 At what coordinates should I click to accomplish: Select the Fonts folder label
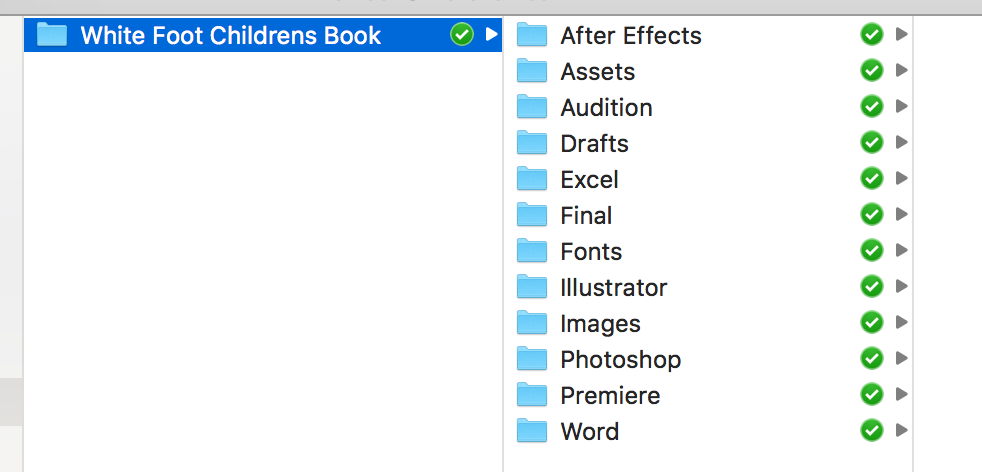coord(591,252)
